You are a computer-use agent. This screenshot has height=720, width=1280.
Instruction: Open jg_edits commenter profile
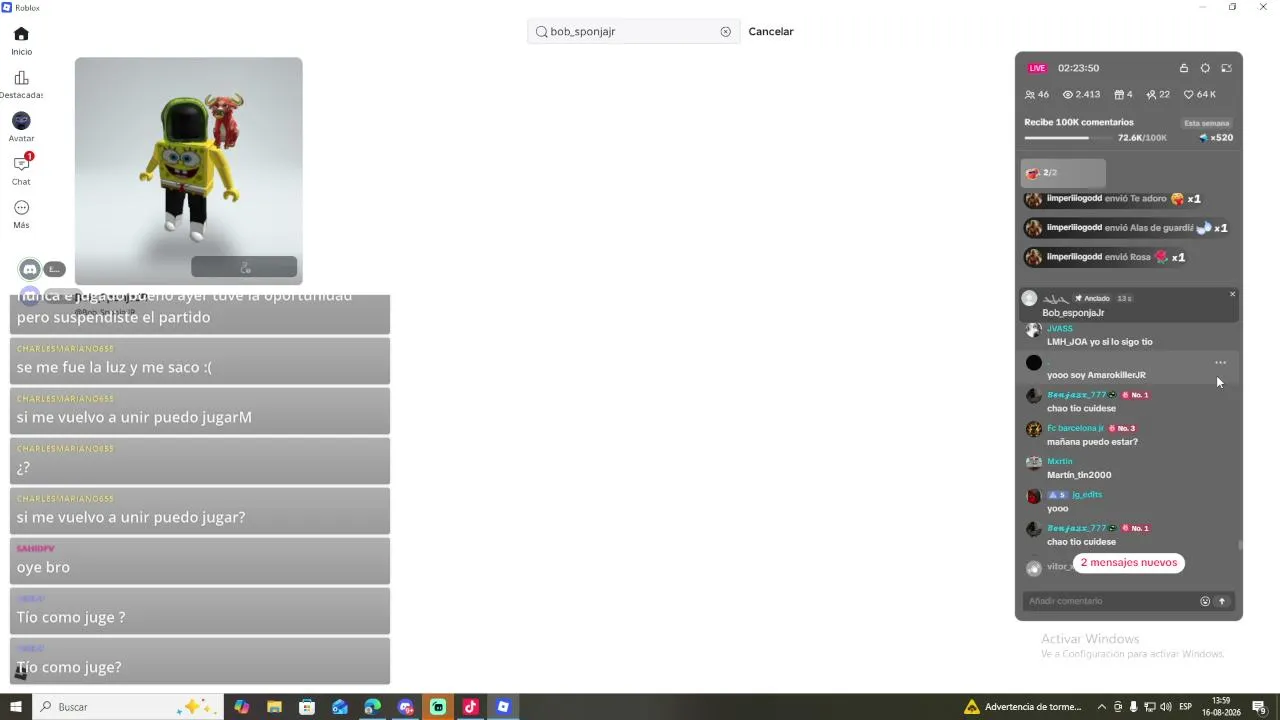(x=1086, y=495)
